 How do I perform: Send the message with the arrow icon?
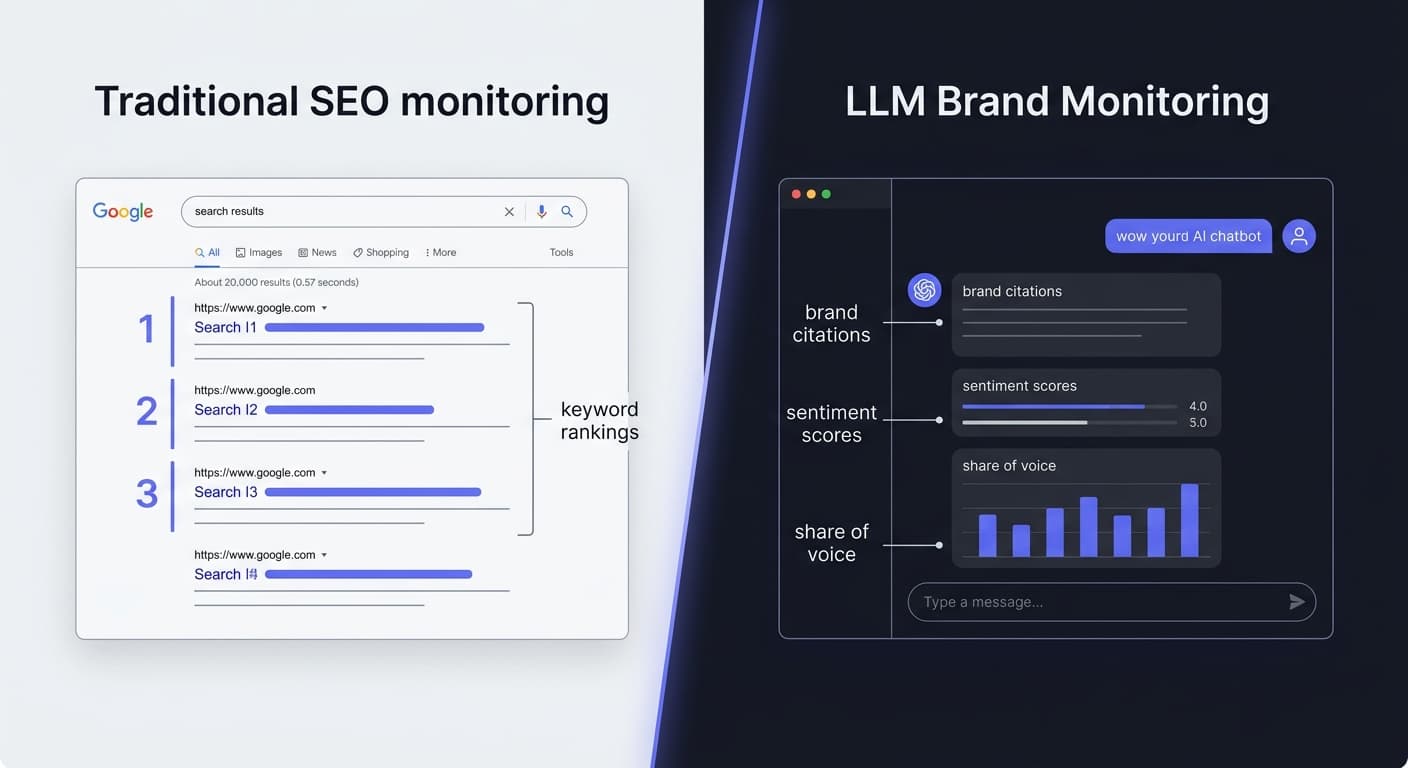coord(1297,602)
